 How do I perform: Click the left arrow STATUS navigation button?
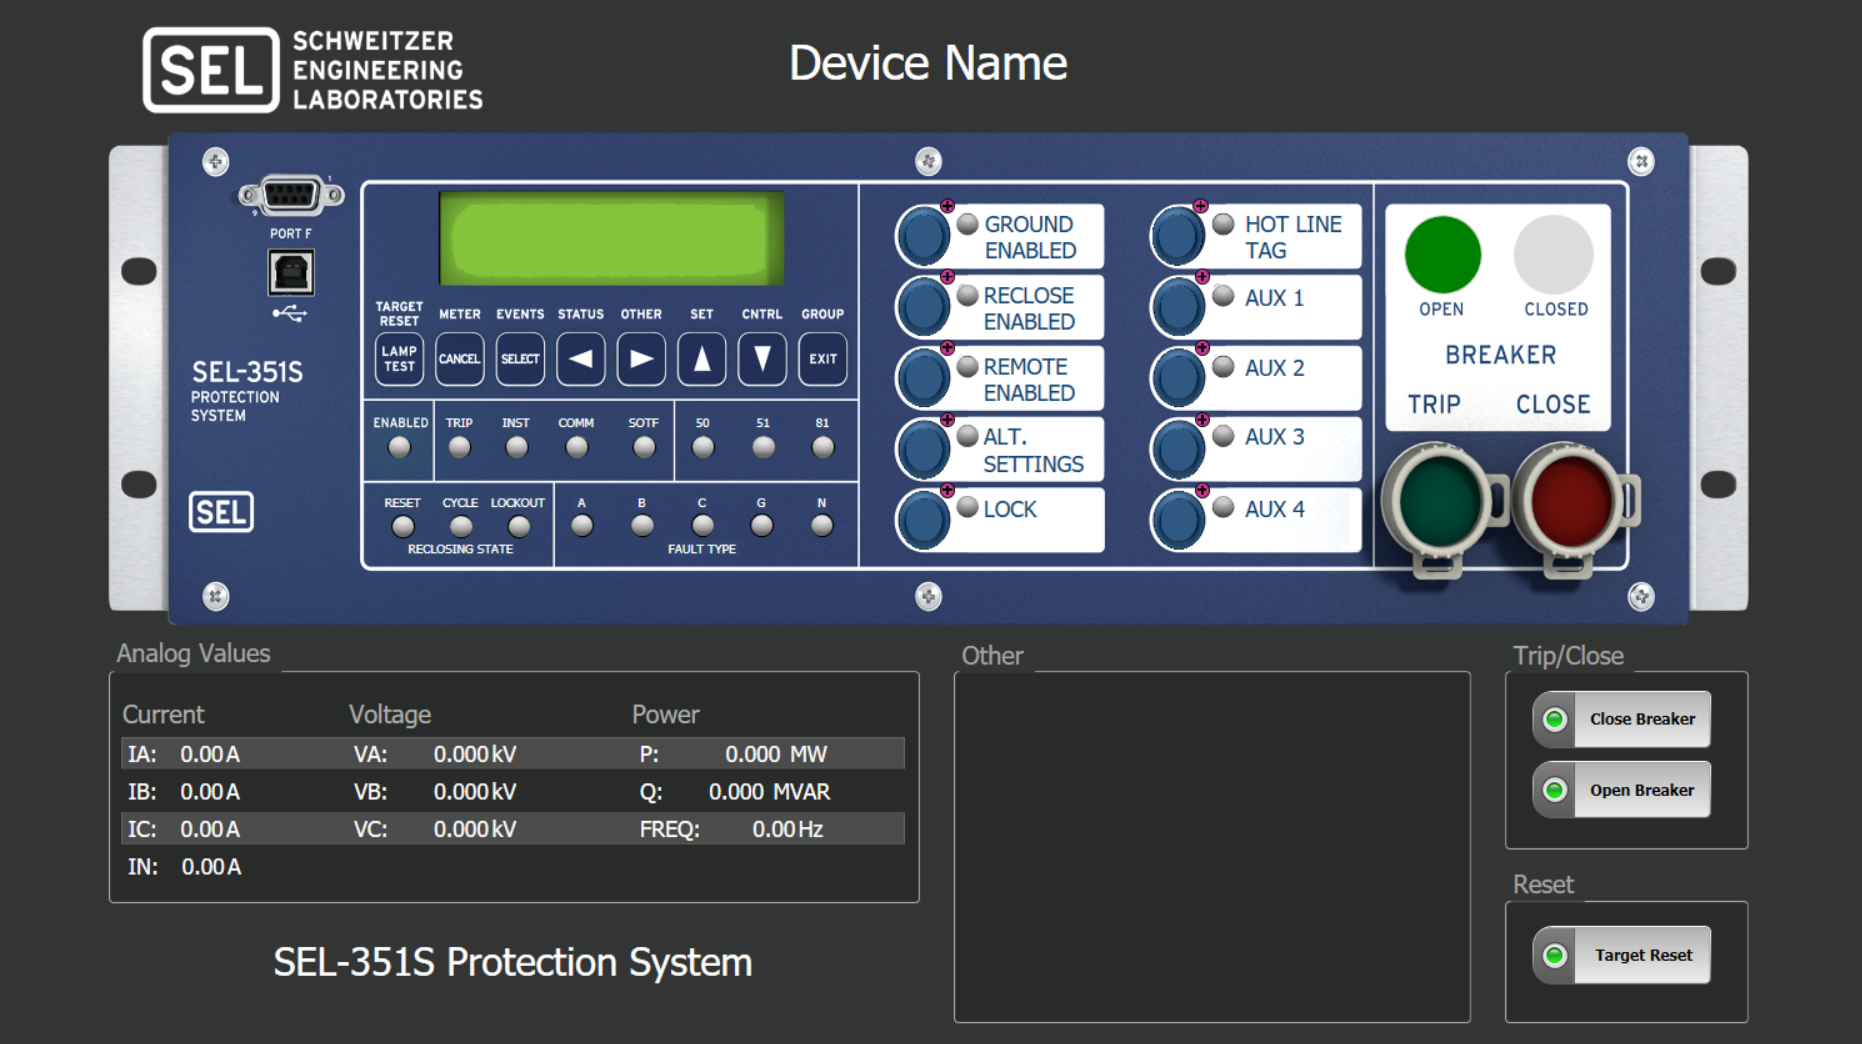(580, 360)
